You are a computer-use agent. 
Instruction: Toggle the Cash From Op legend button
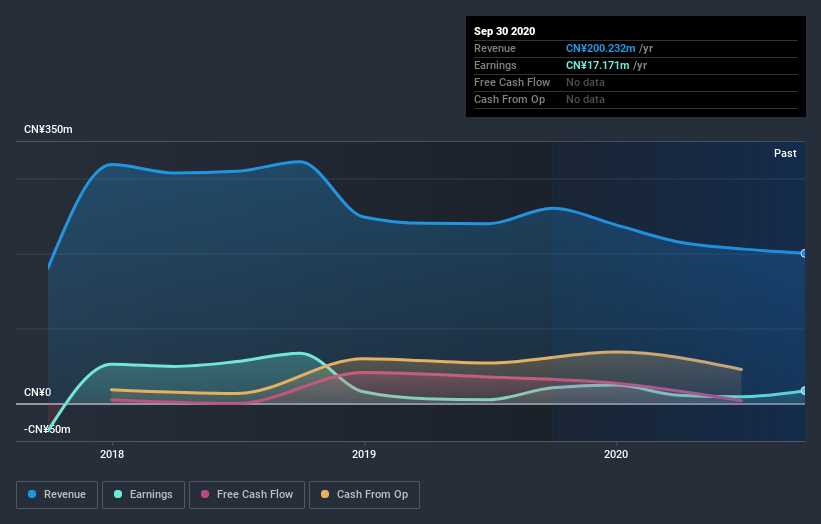[x=364, y=495]
